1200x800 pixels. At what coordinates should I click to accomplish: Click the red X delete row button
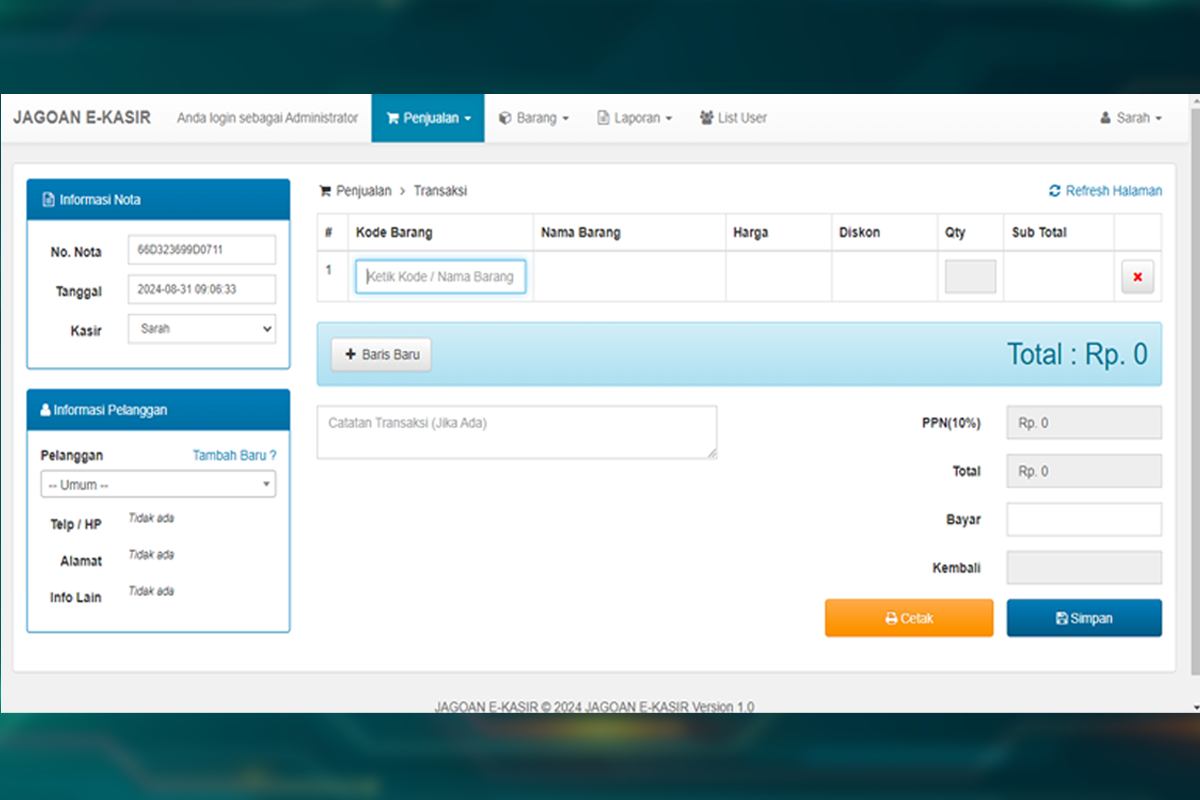[1137, 277]
